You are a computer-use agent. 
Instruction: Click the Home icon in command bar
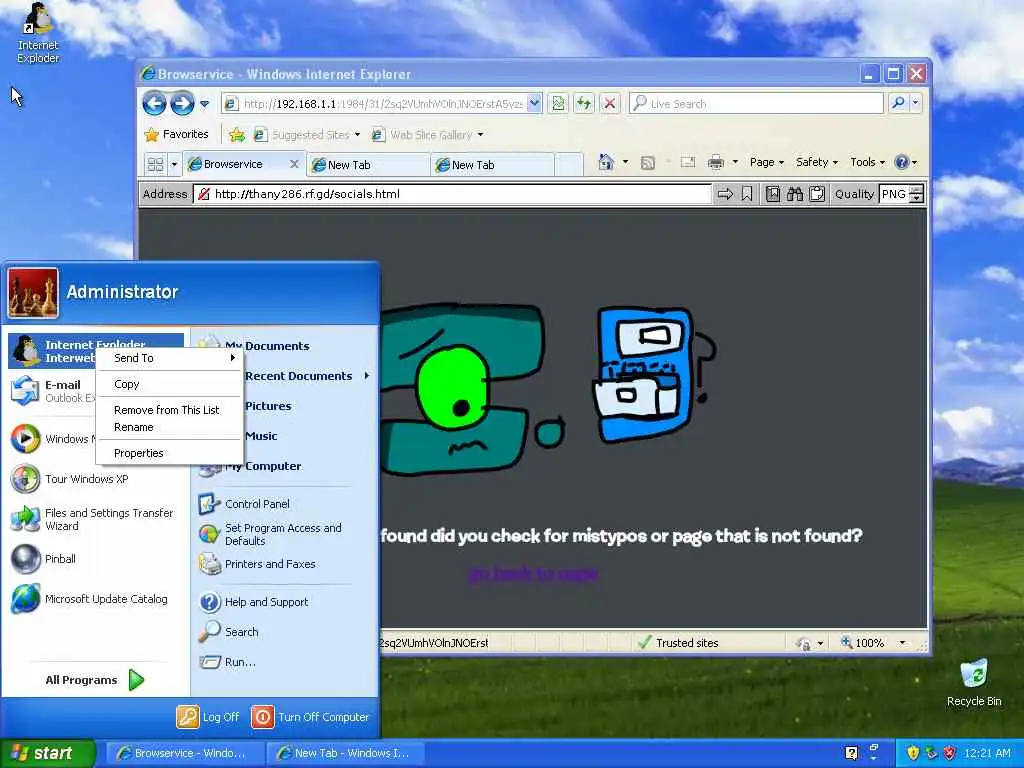(606, 162)
